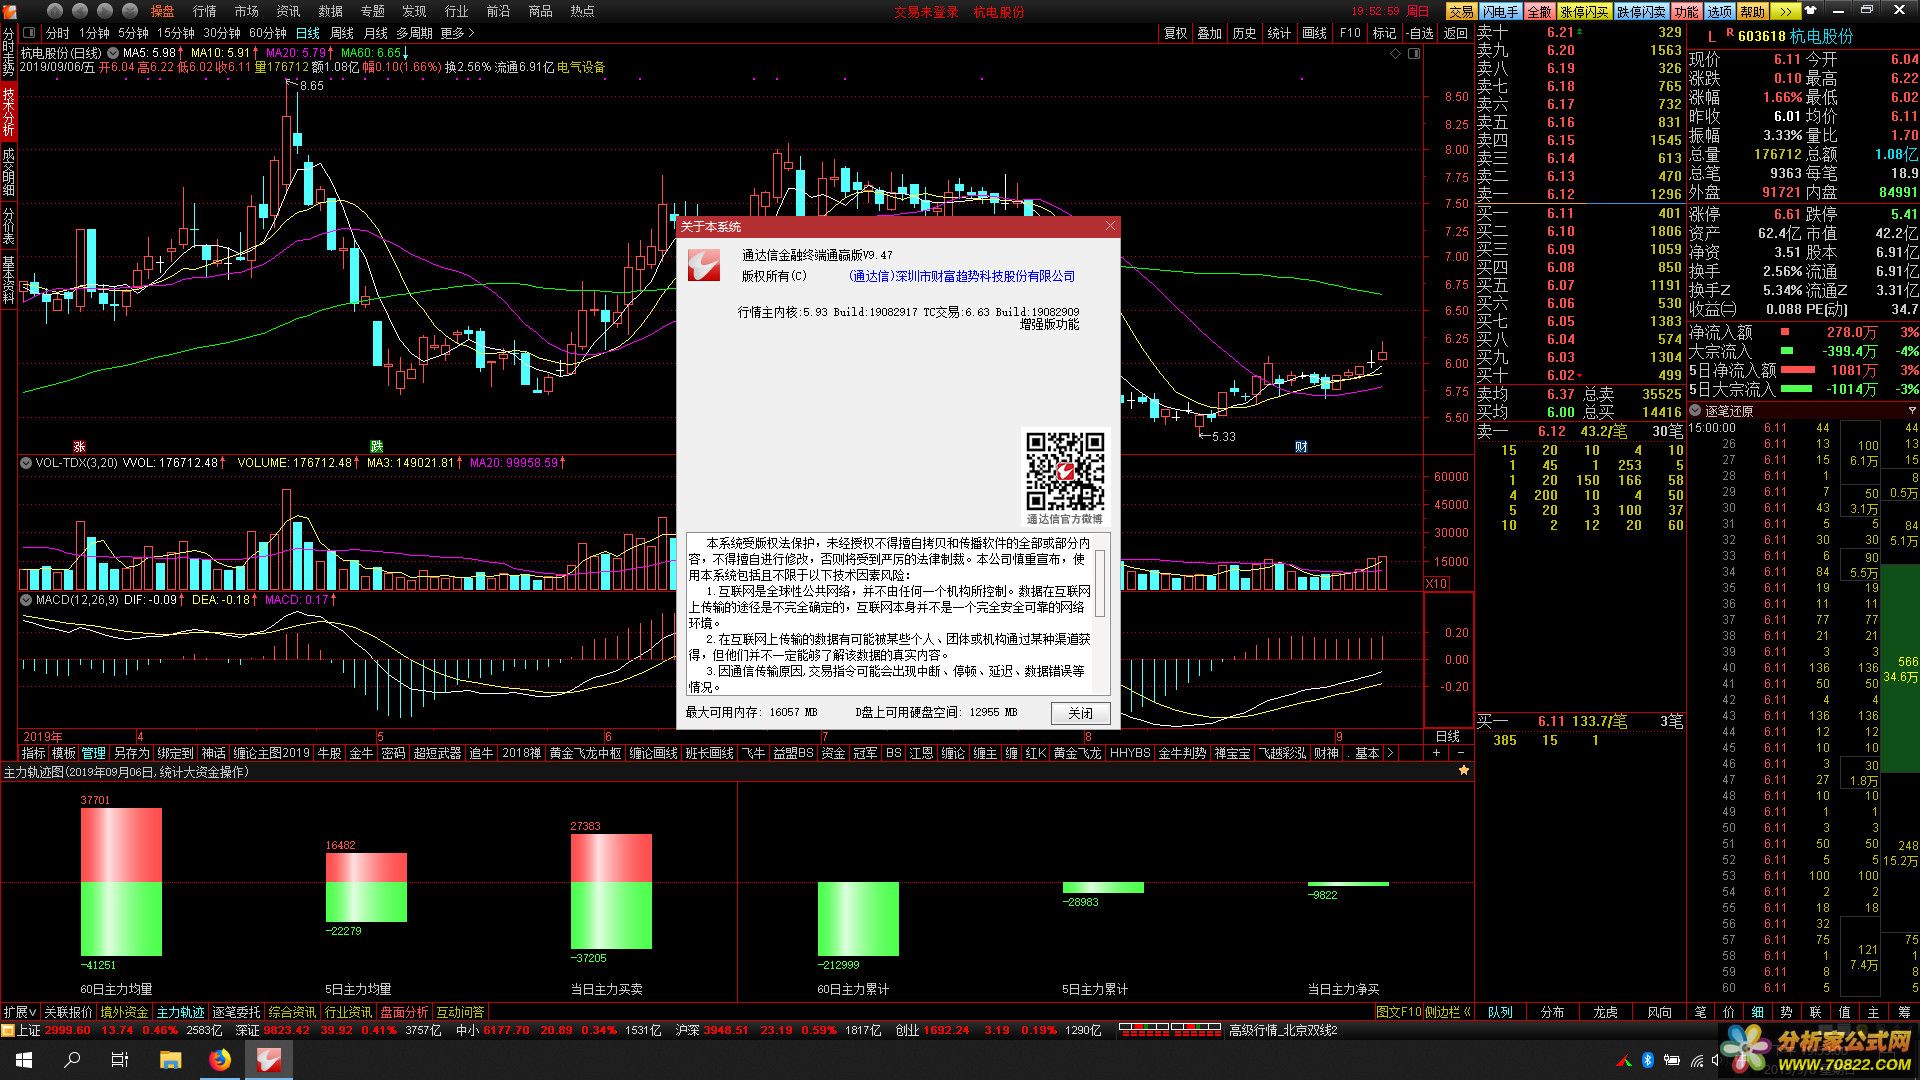The height and width of the screenshot is (1080, 1920).
Task: Click the circled arrow beside 逐笔还原
Action: [x=1696, y=411]
